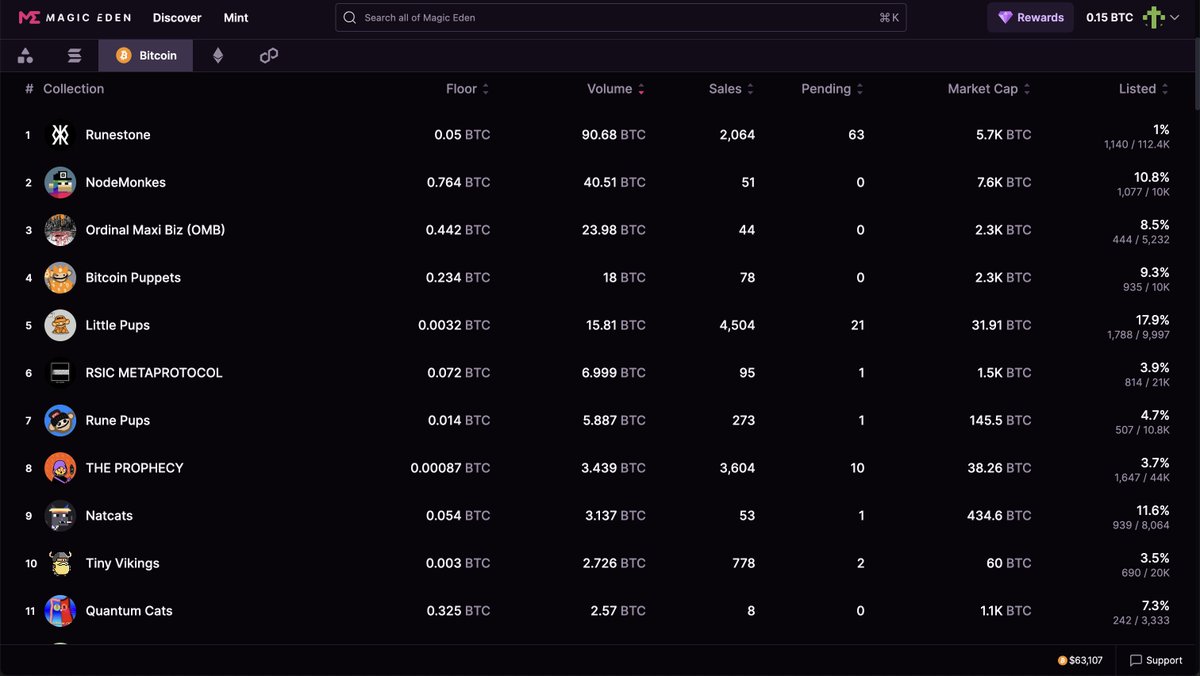Open Runestone collection thumbnail
Screen dimensions: 1200x676
(60, 135)
